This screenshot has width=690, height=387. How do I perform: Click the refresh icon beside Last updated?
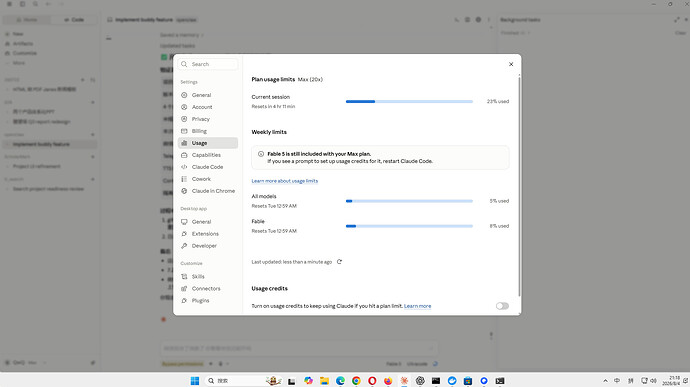339,262
